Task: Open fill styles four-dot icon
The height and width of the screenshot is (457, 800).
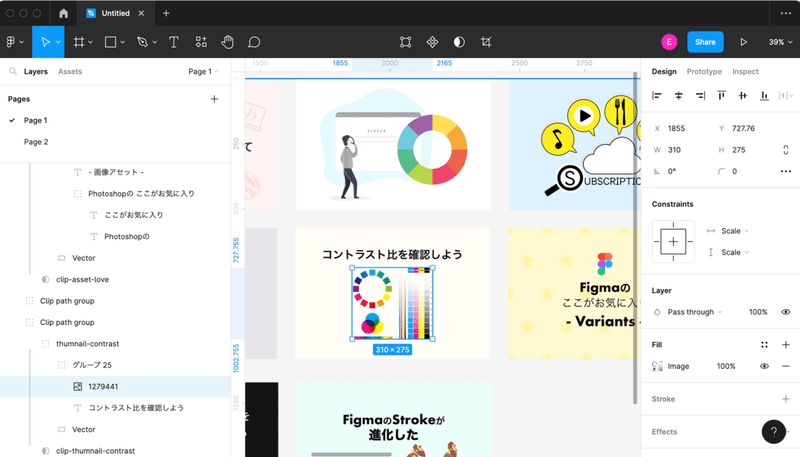Action: (764, 345)
